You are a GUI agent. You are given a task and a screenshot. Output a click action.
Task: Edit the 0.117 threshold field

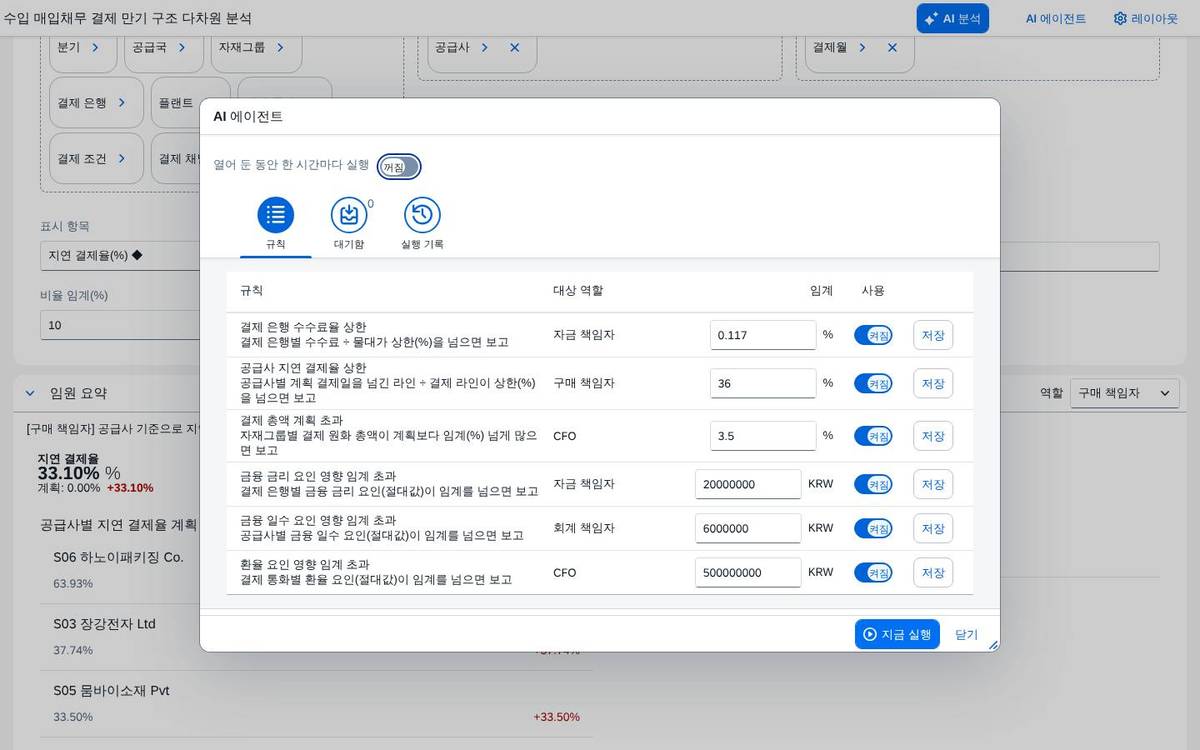763,335
